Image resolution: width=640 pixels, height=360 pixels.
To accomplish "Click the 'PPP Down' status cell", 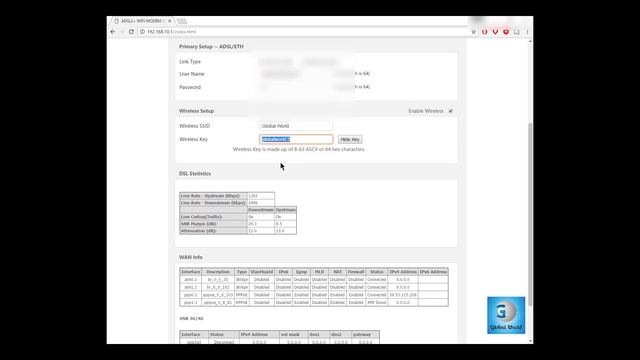I will click(376, 302).
